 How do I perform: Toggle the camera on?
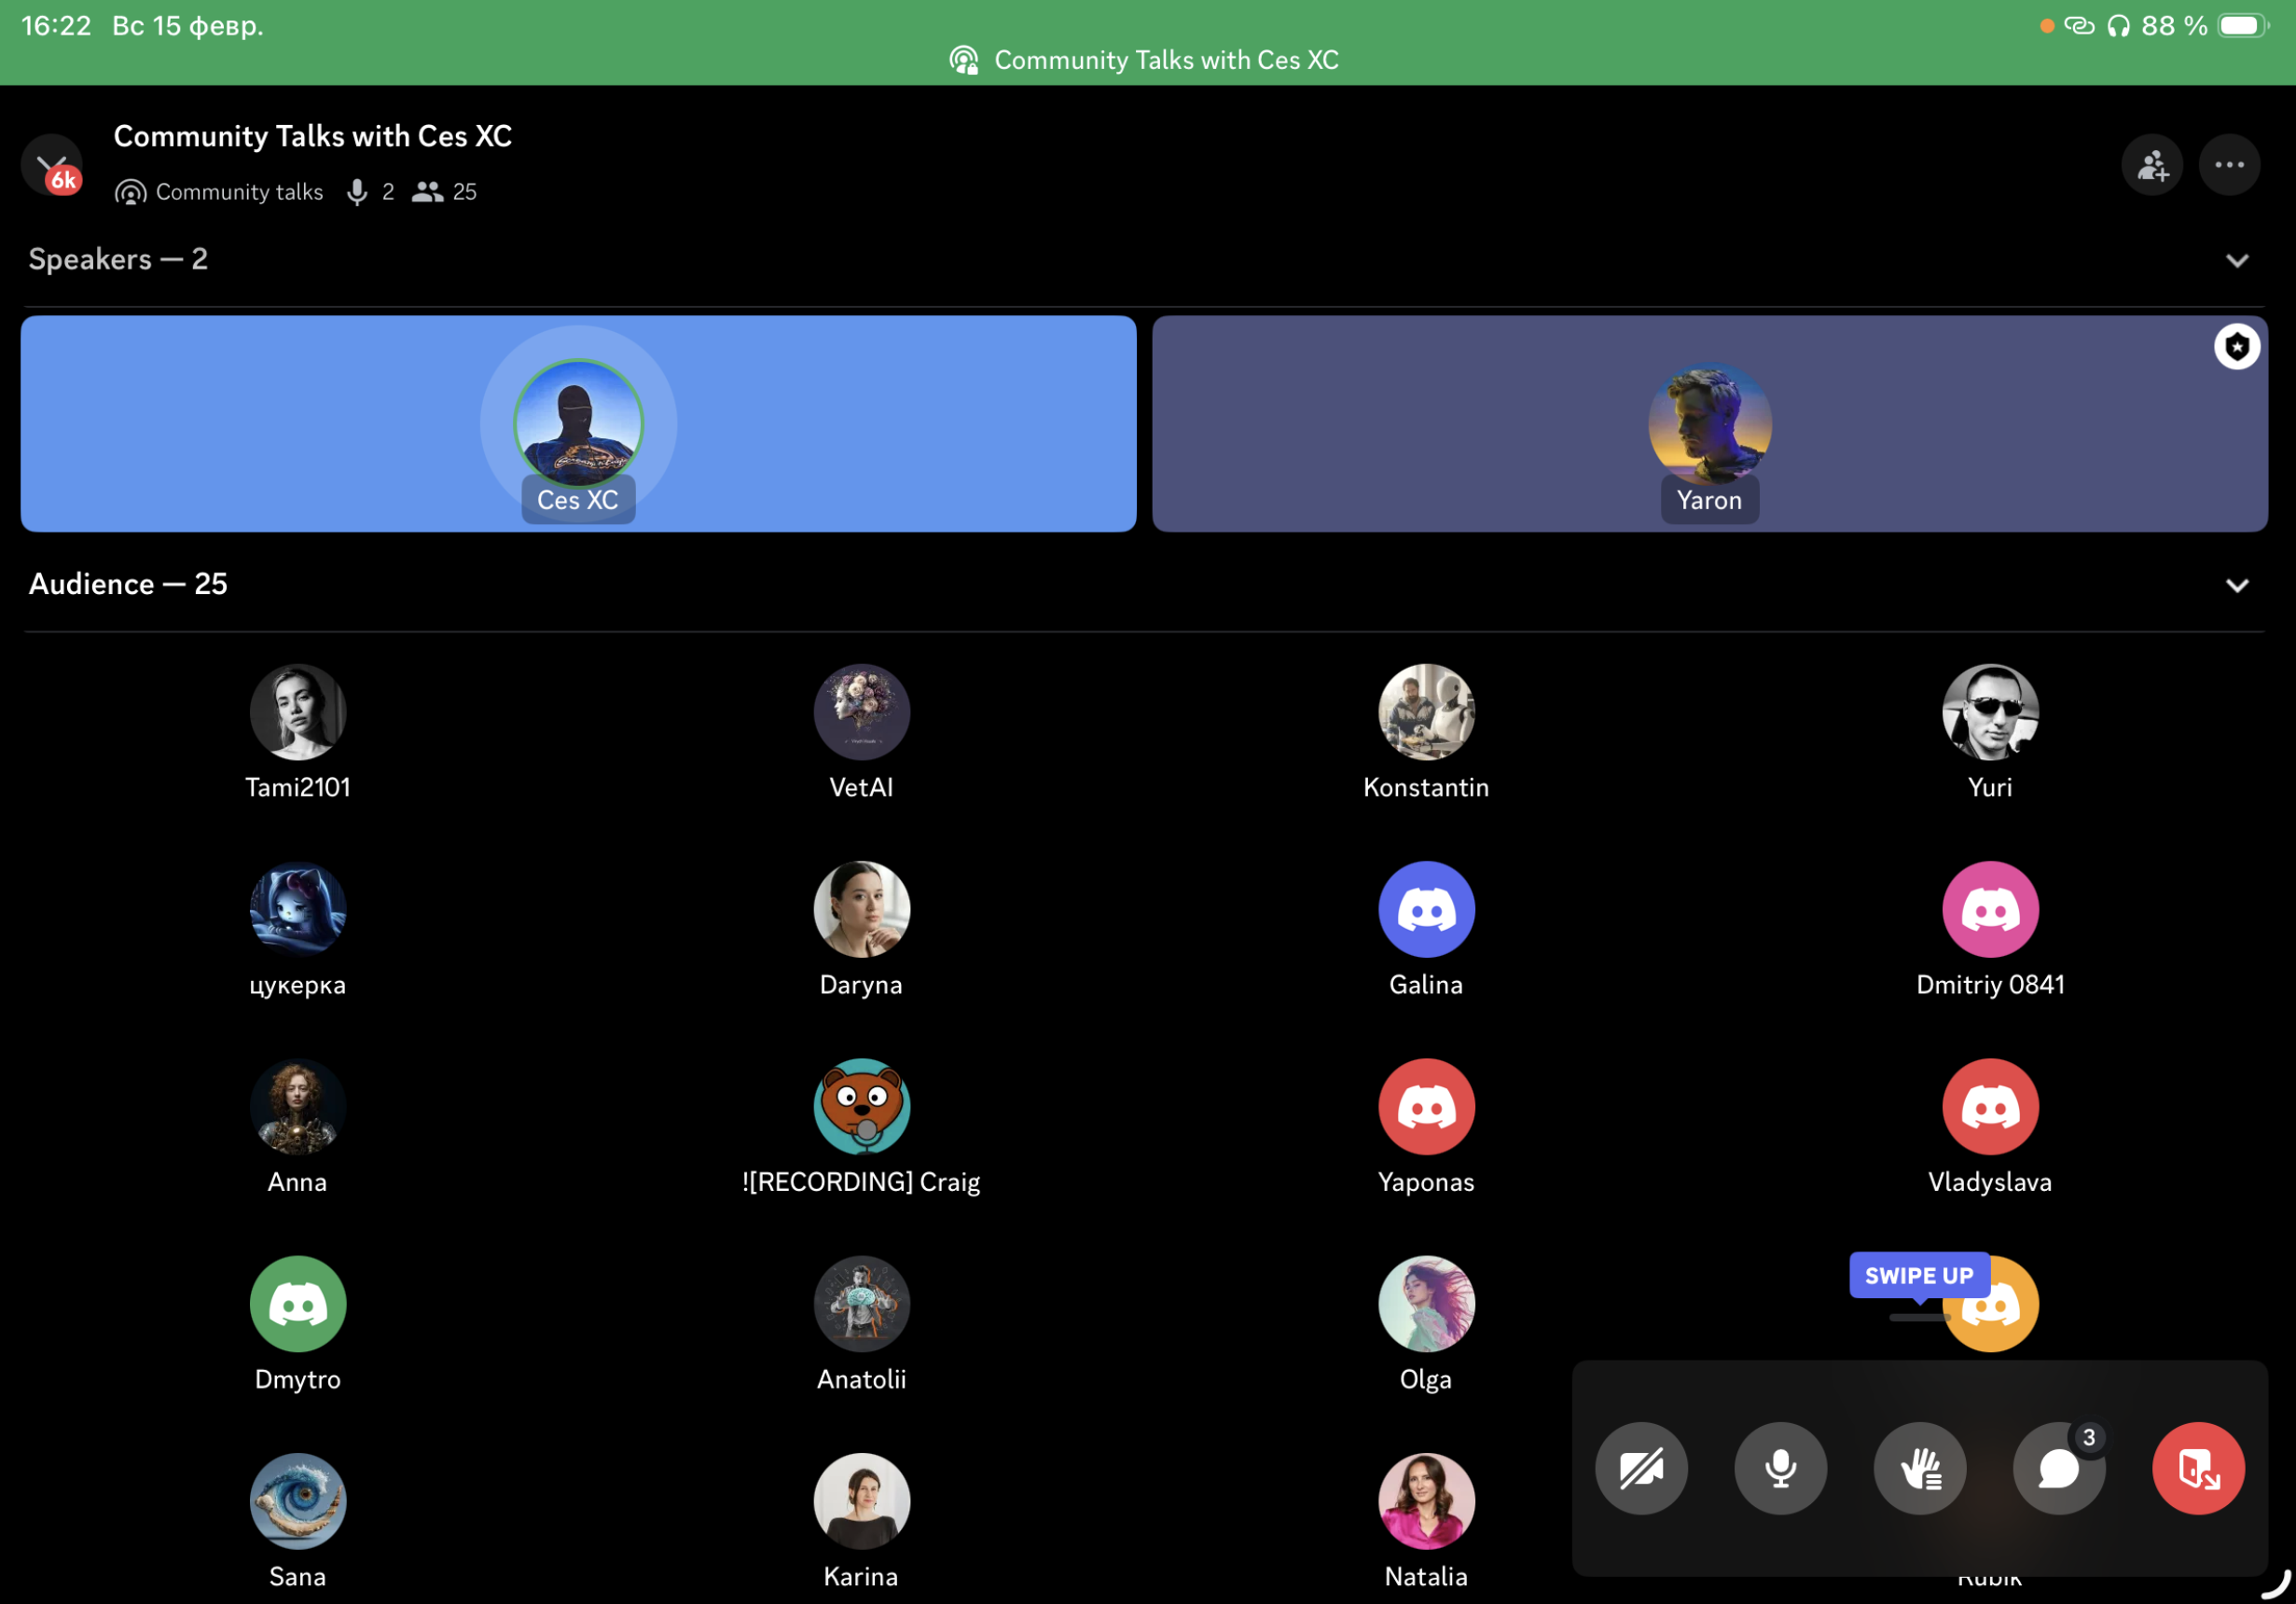(x=1641, y=1468)
